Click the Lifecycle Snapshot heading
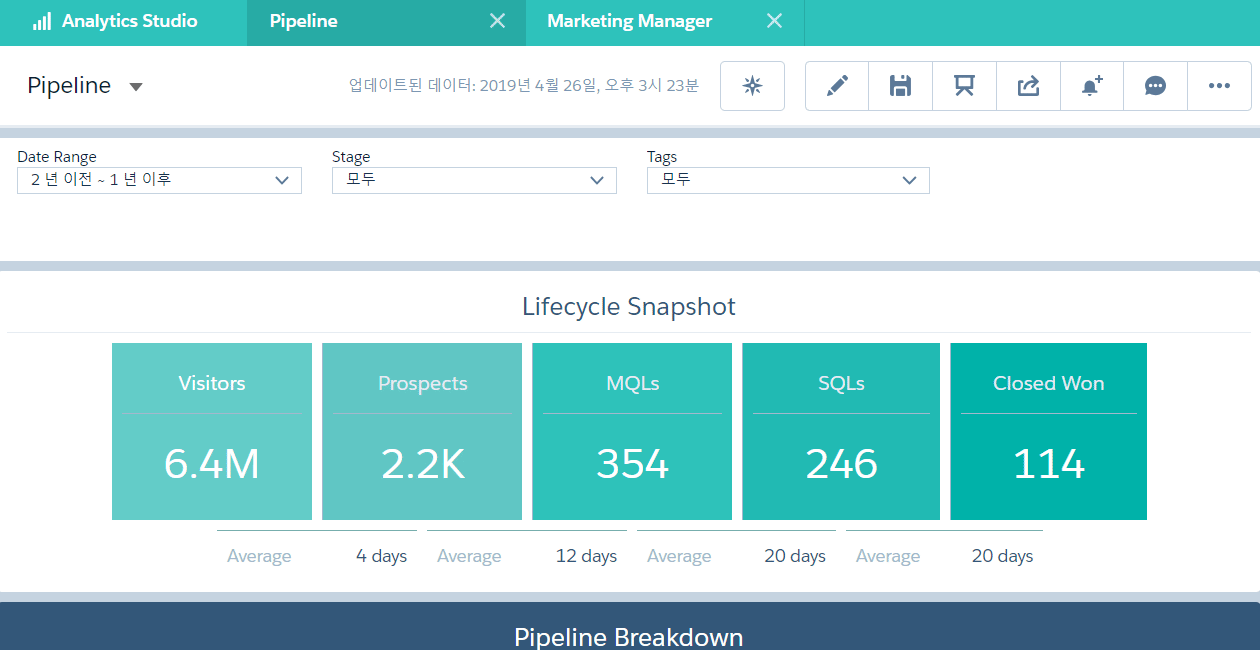Screen dimensions: 1260x650 (x=629, y=306)
